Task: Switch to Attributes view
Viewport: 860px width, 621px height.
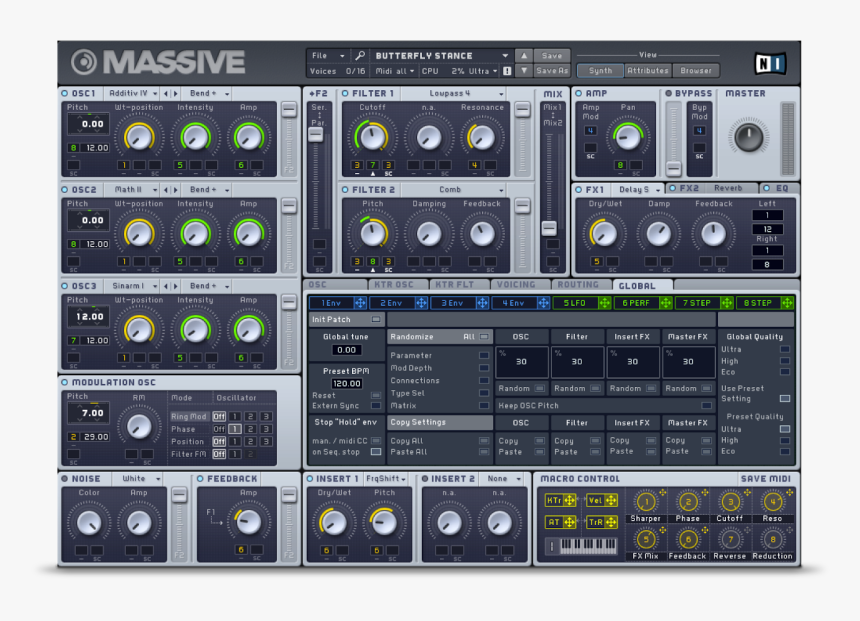Action: (x=648, y=71)
